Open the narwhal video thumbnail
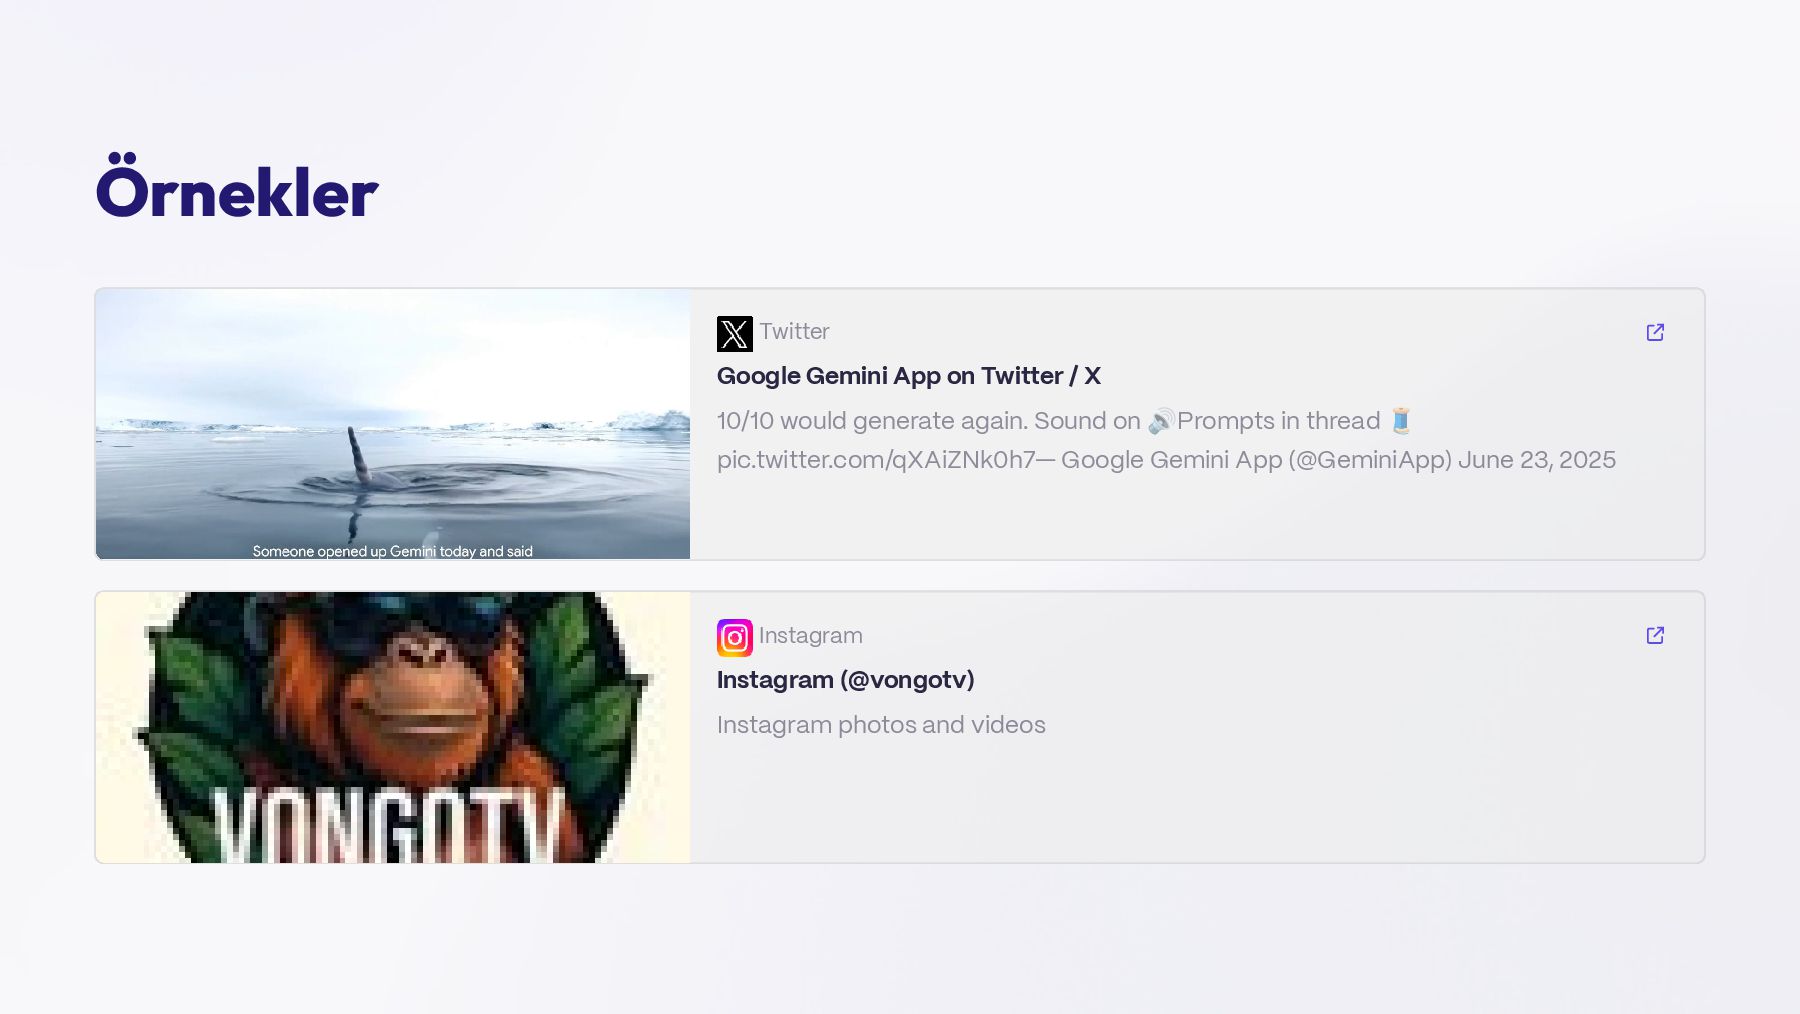Screen dimensions: 1800x1014 tap(393, 424)
